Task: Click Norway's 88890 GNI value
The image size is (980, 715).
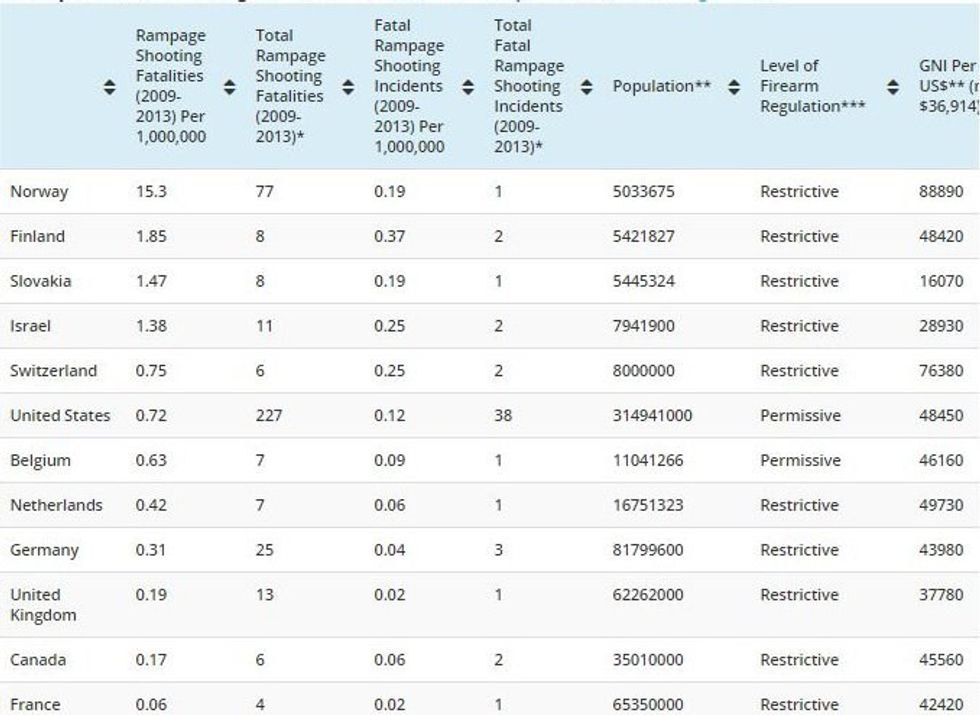Action: click(x=941, y=191)
